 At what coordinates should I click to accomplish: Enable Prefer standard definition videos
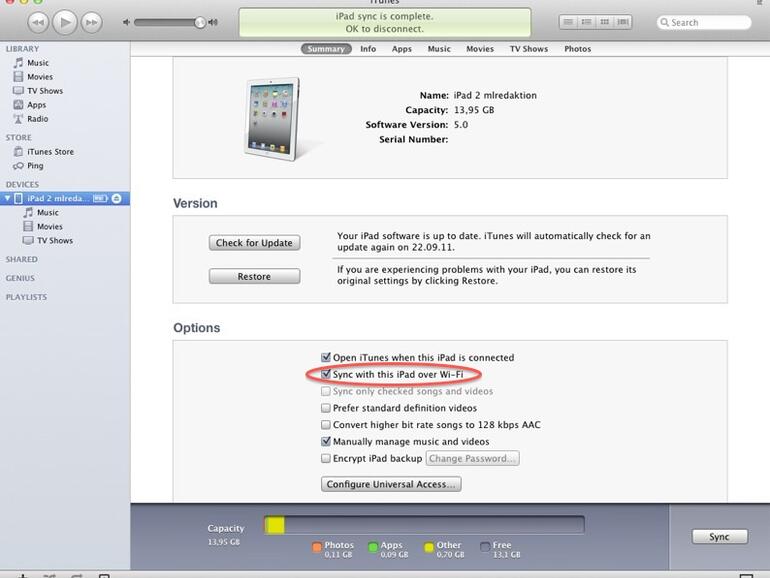326,408
